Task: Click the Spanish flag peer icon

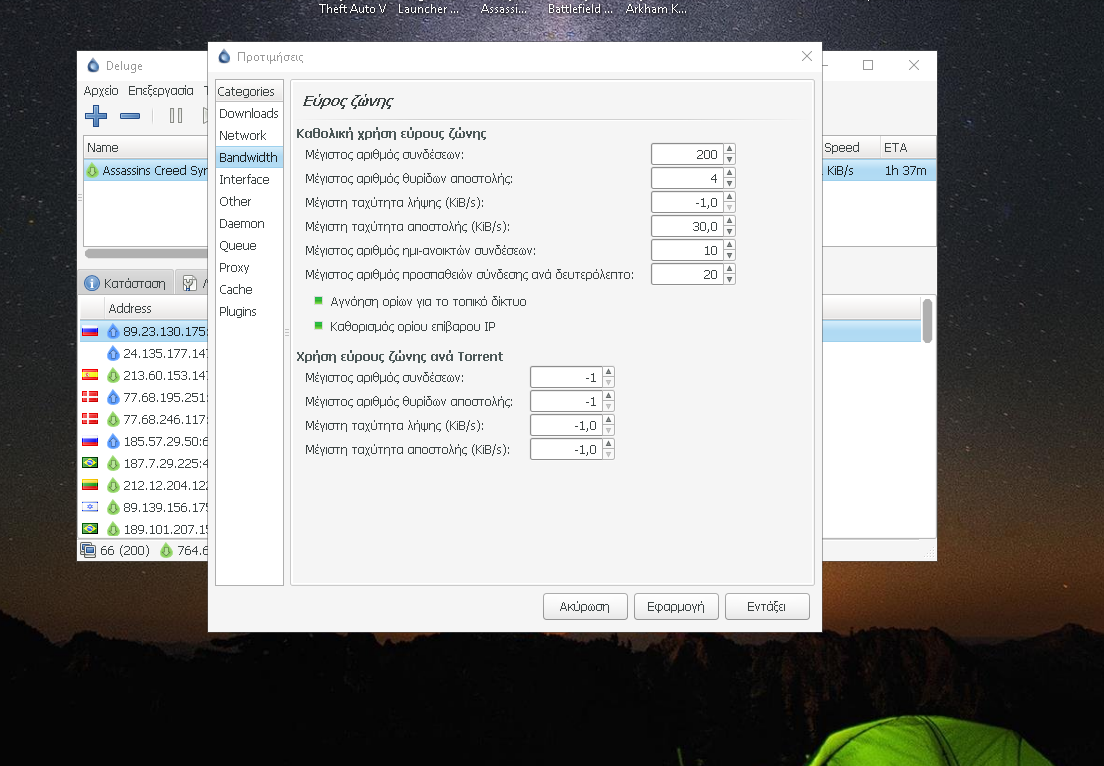Action: tap(89, 375)
